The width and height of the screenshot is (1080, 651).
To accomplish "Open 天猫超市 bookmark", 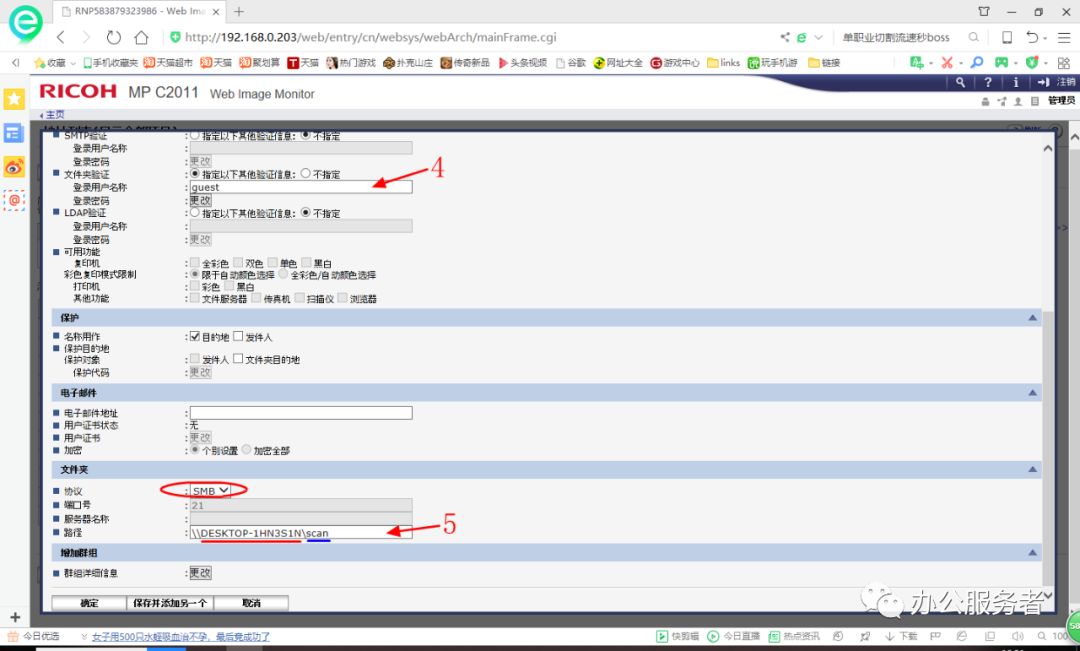I will click(168, 63).
